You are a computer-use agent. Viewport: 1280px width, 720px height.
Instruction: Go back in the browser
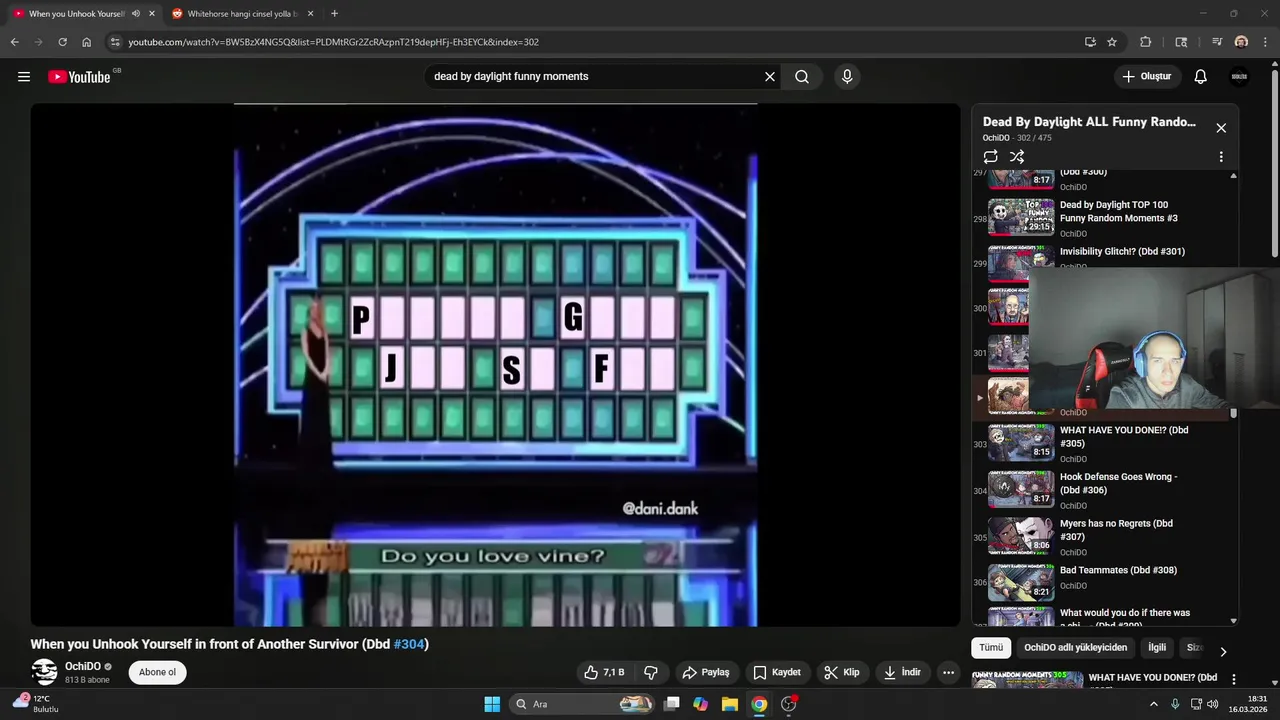pyautogui.click(x=14, y=42)
